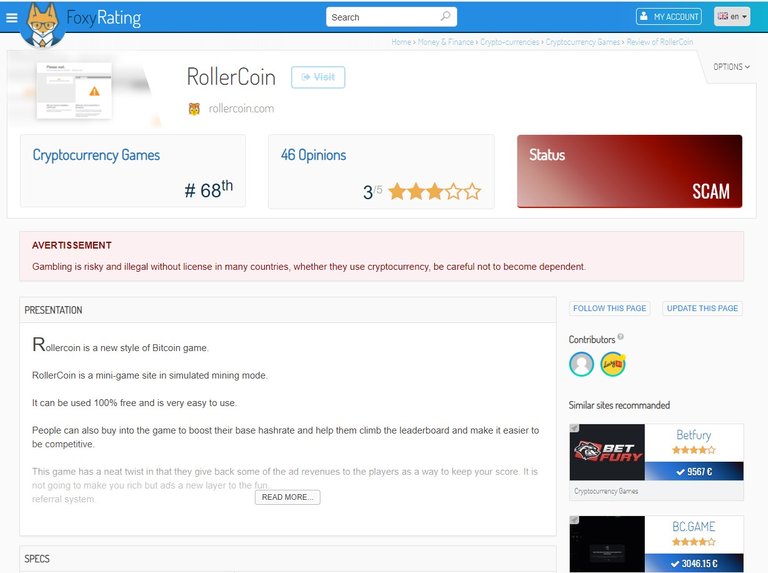Click the Status SCAM card

pos(629,171)
